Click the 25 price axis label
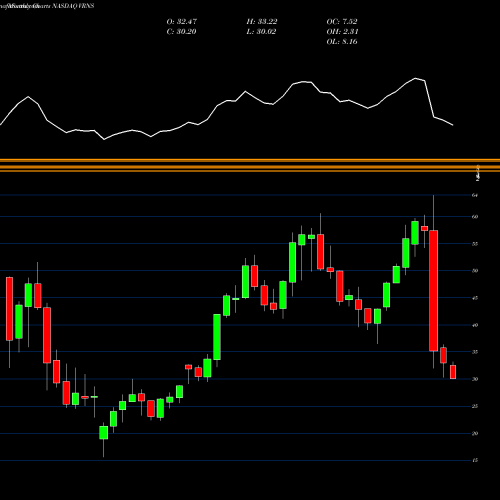Viewport: 500px width, 500px height. click(475, 406)
